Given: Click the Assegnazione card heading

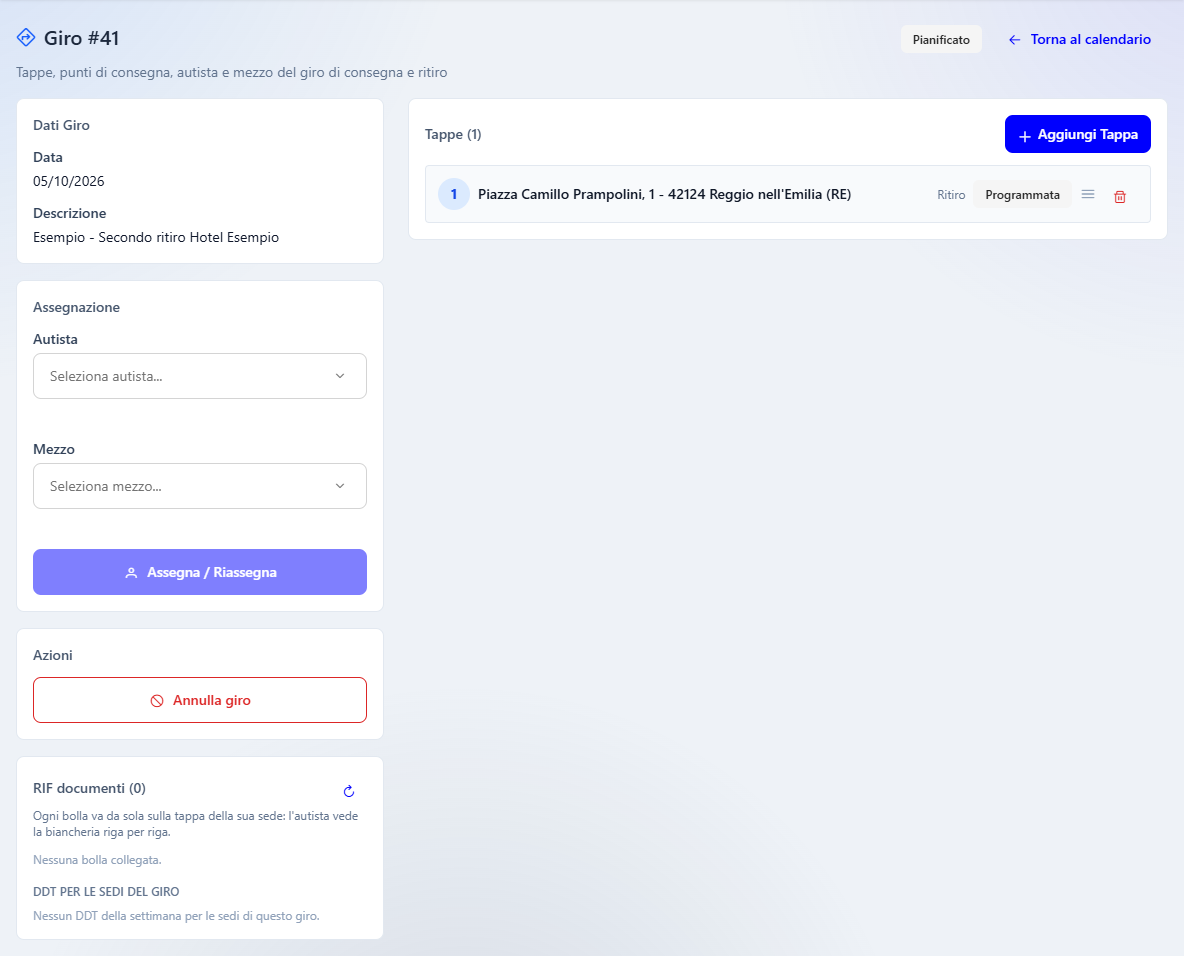Looking at the screenshot, I should [x=76, y=307].
